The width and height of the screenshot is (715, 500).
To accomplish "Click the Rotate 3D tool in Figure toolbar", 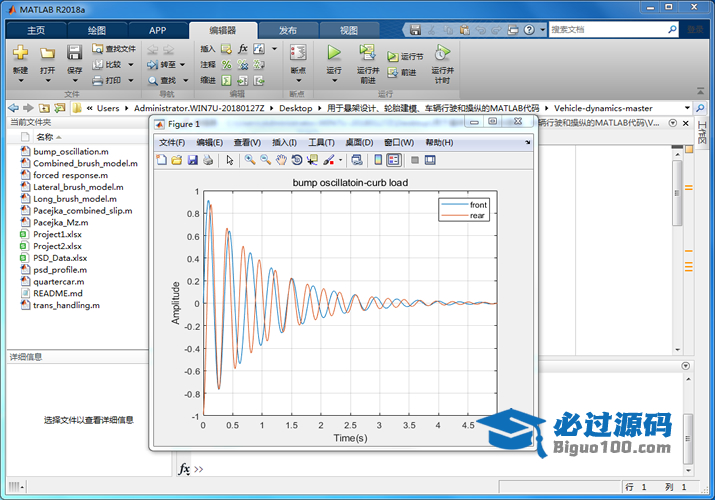I will click(296, 160).
